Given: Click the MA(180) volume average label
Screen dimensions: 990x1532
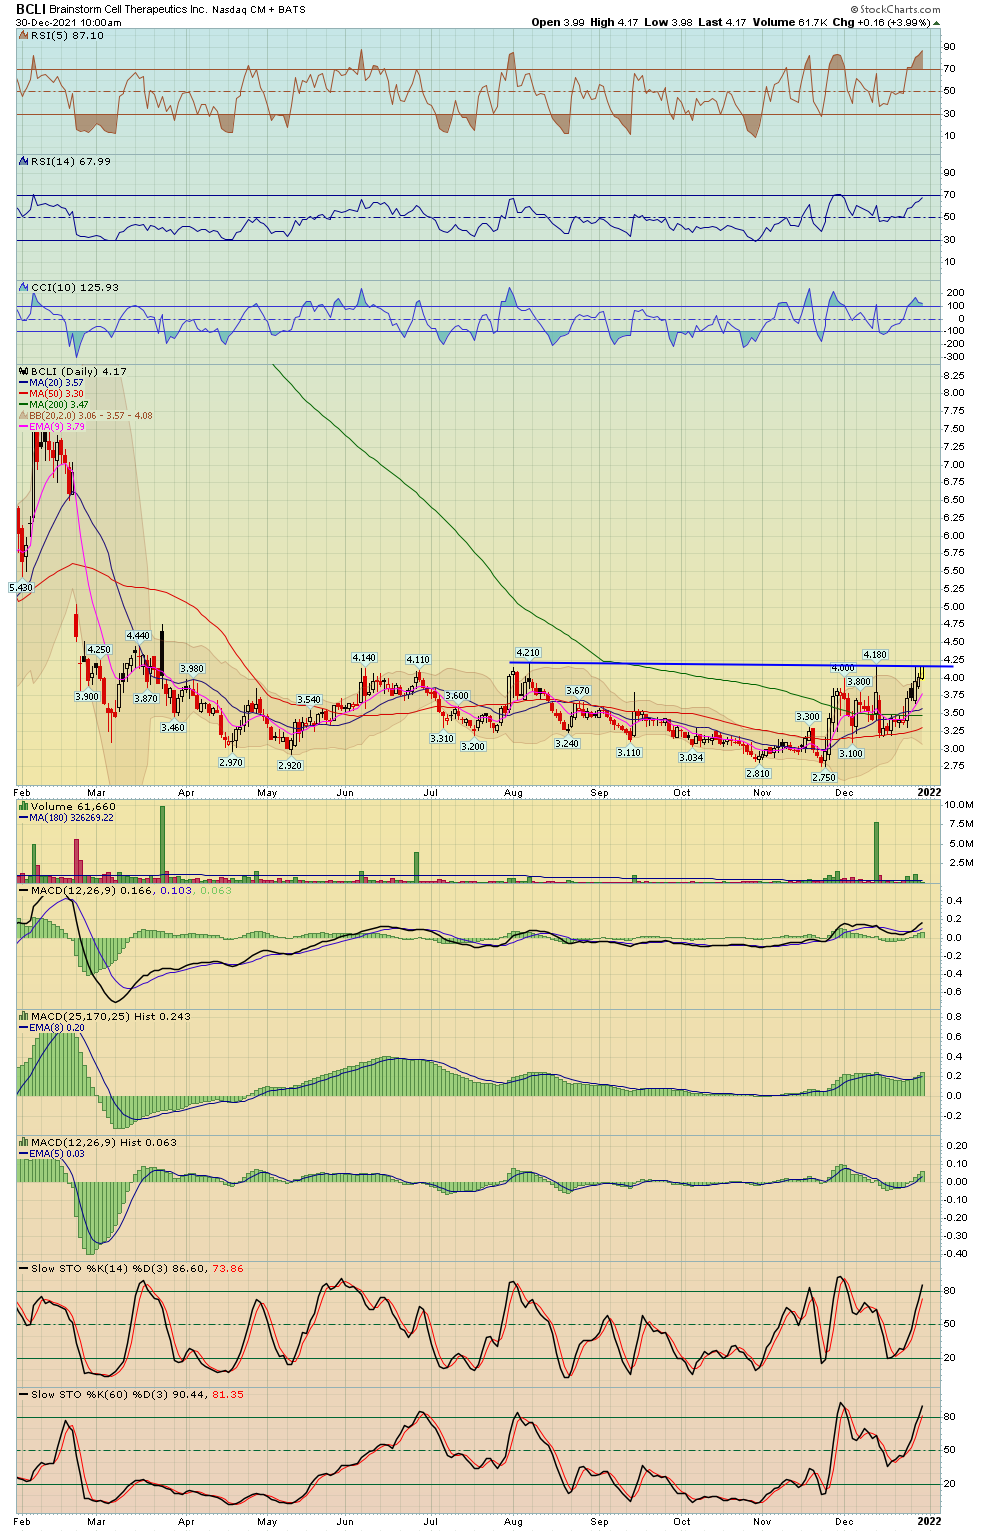Looking at the screenshot, I should 70,817.
